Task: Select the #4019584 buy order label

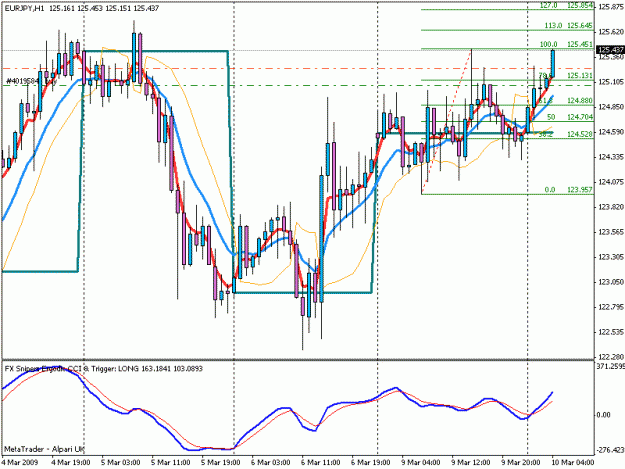Action: coord(30,82)
